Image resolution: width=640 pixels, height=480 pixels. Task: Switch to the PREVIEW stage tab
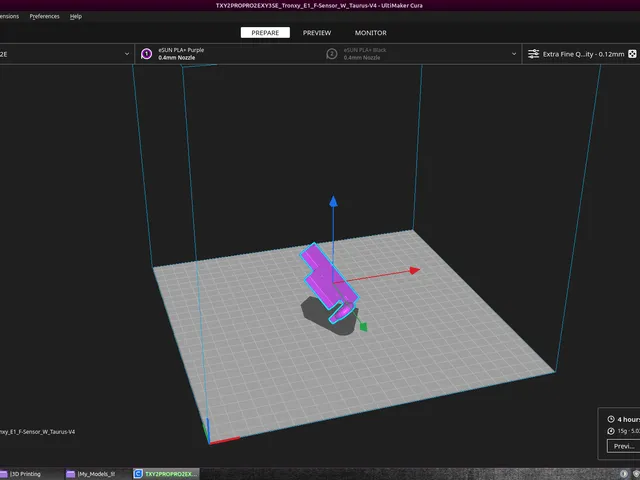click(317, 33)
